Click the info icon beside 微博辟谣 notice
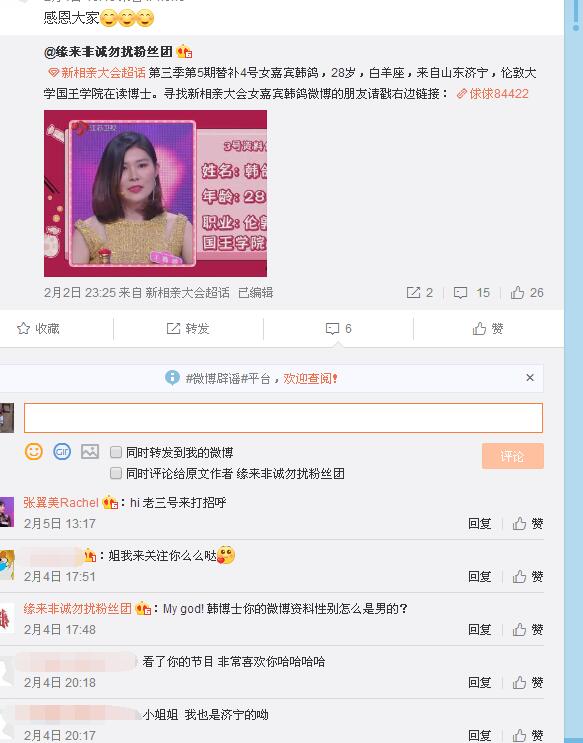Screen dimensions: 583x743 (x=172, y=378)
